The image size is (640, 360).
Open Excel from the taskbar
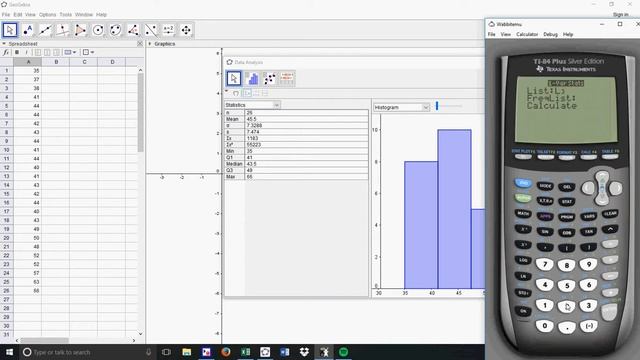coord(245,352)
